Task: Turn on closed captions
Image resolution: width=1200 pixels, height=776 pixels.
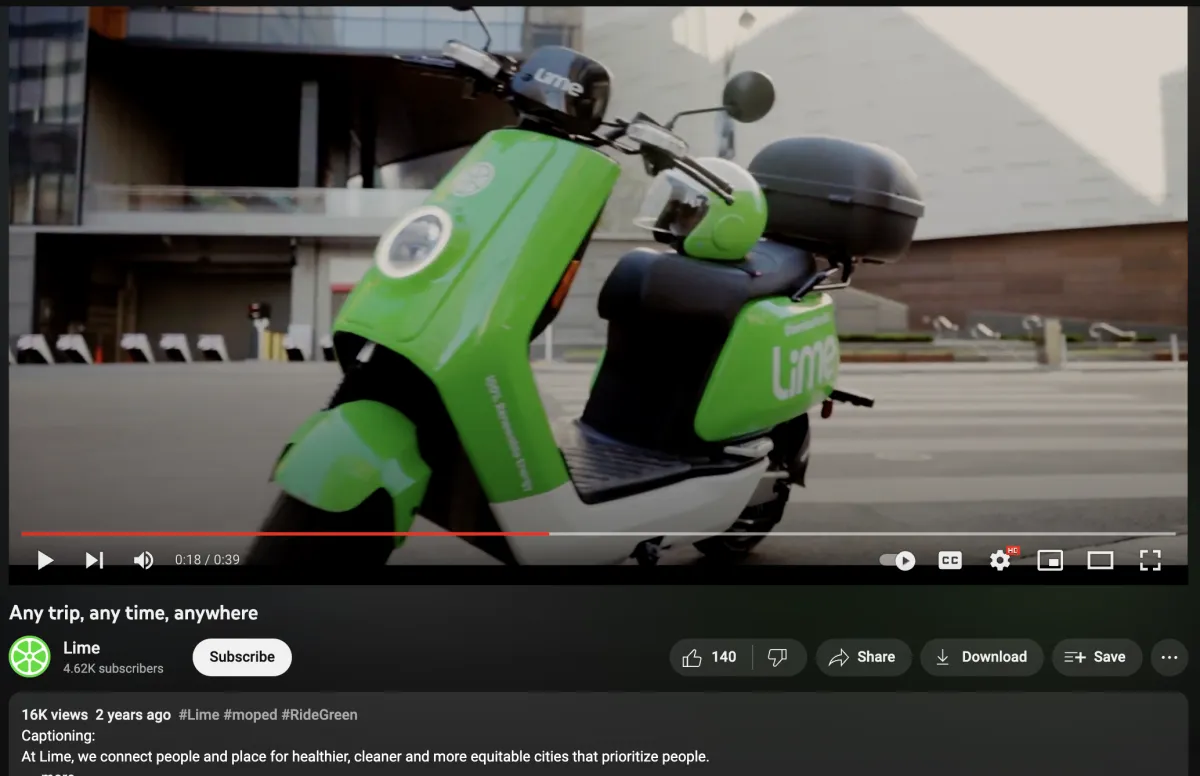Action: (950, 561)
